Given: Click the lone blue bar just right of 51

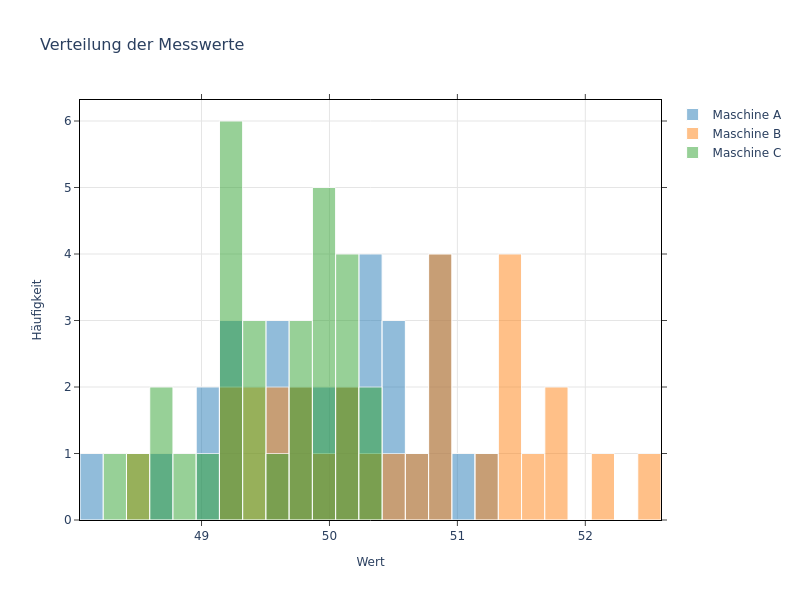Looking at the screenshot, I should [463, 487].
